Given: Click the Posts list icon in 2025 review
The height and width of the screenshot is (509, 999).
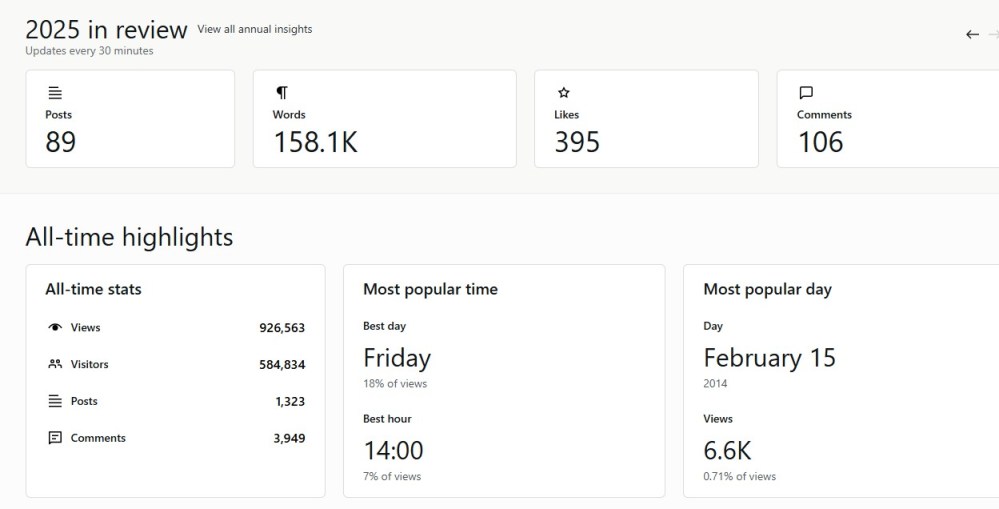Looking at the screenshot, I should click(x=54, y=93).
